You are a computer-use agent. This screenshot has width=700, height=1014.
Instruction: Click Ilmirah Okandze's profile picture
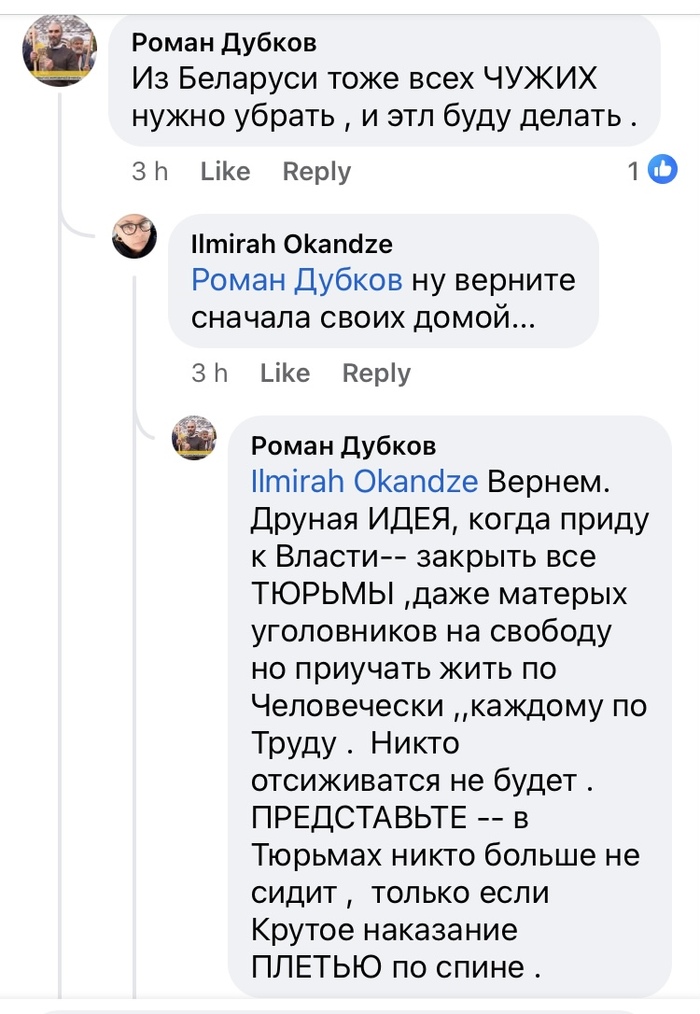(x=134, y=236)
